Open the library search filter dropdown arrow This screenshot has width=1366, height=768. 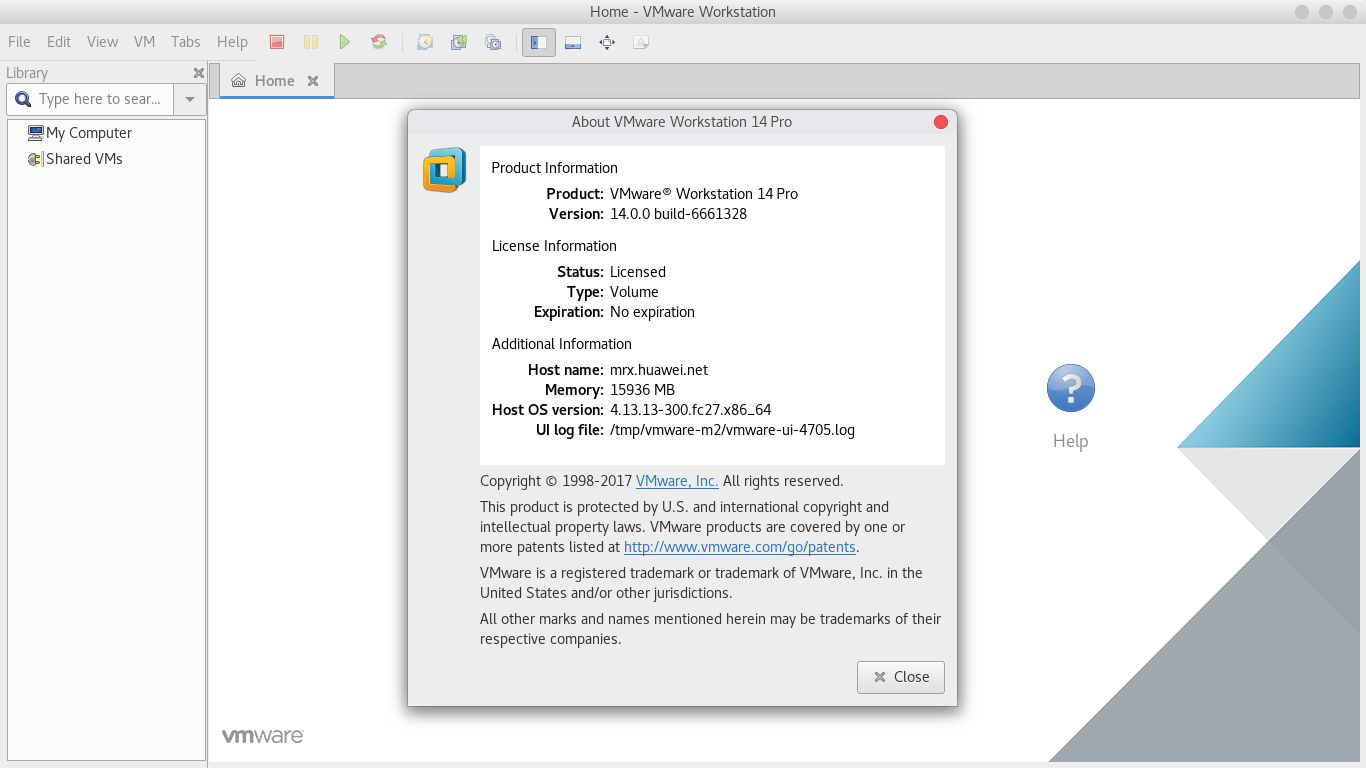[x=190, y=99]
